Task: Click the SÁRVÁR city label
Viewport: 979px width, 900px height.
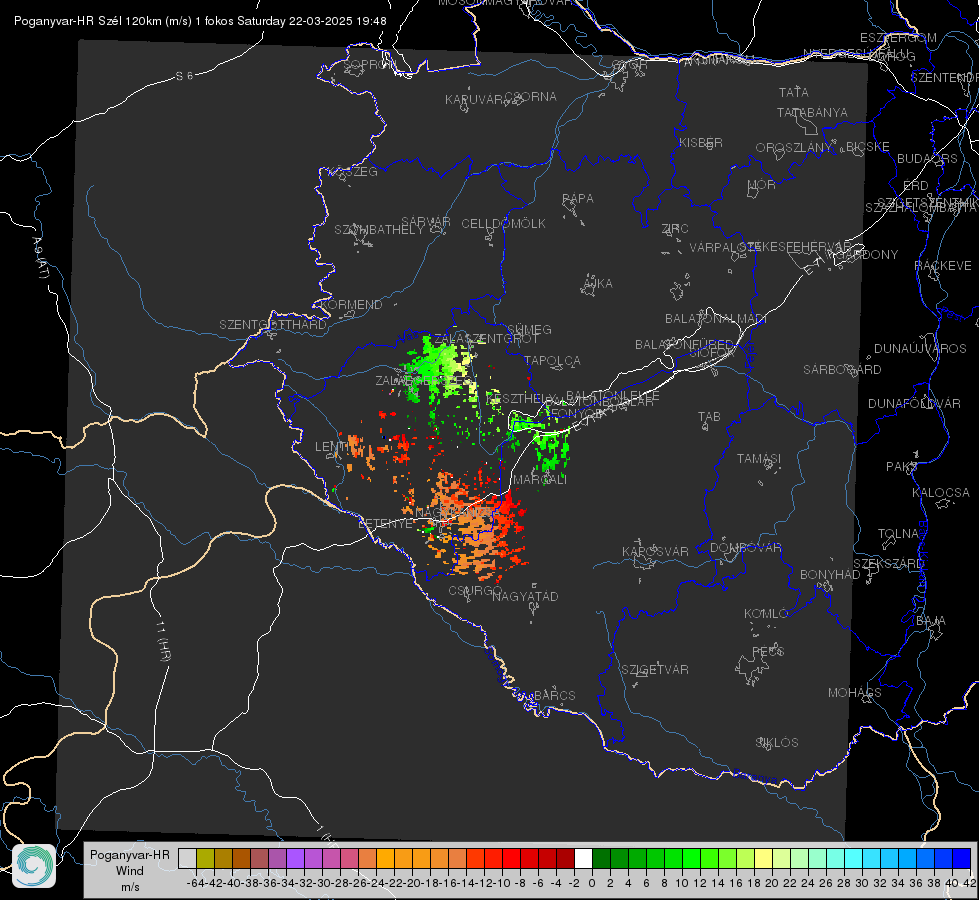Action: click(426, 222)
